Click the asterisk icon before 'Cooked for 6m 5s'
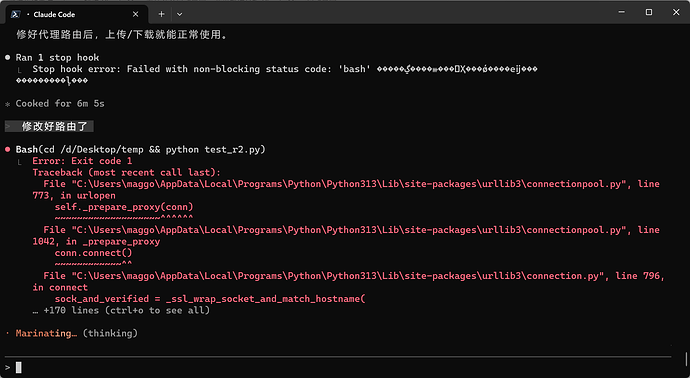 (7, 104)
